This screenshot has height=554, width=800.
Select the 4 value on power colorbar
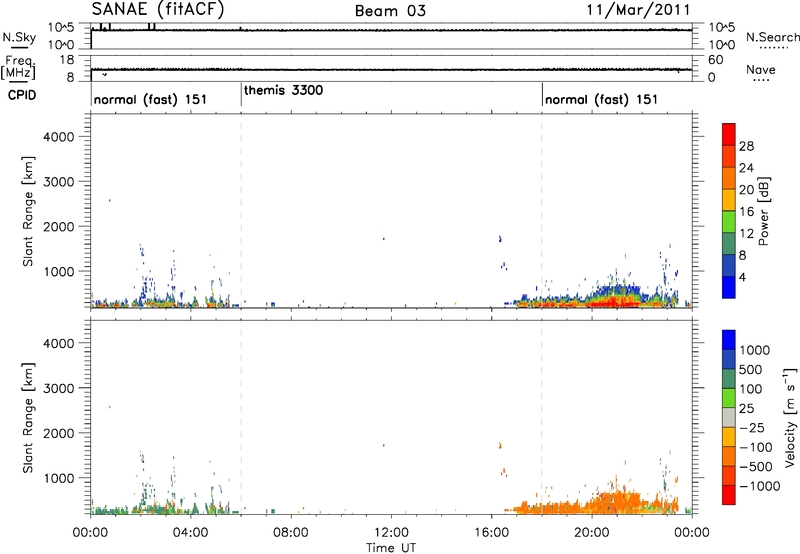click(742, 277)
